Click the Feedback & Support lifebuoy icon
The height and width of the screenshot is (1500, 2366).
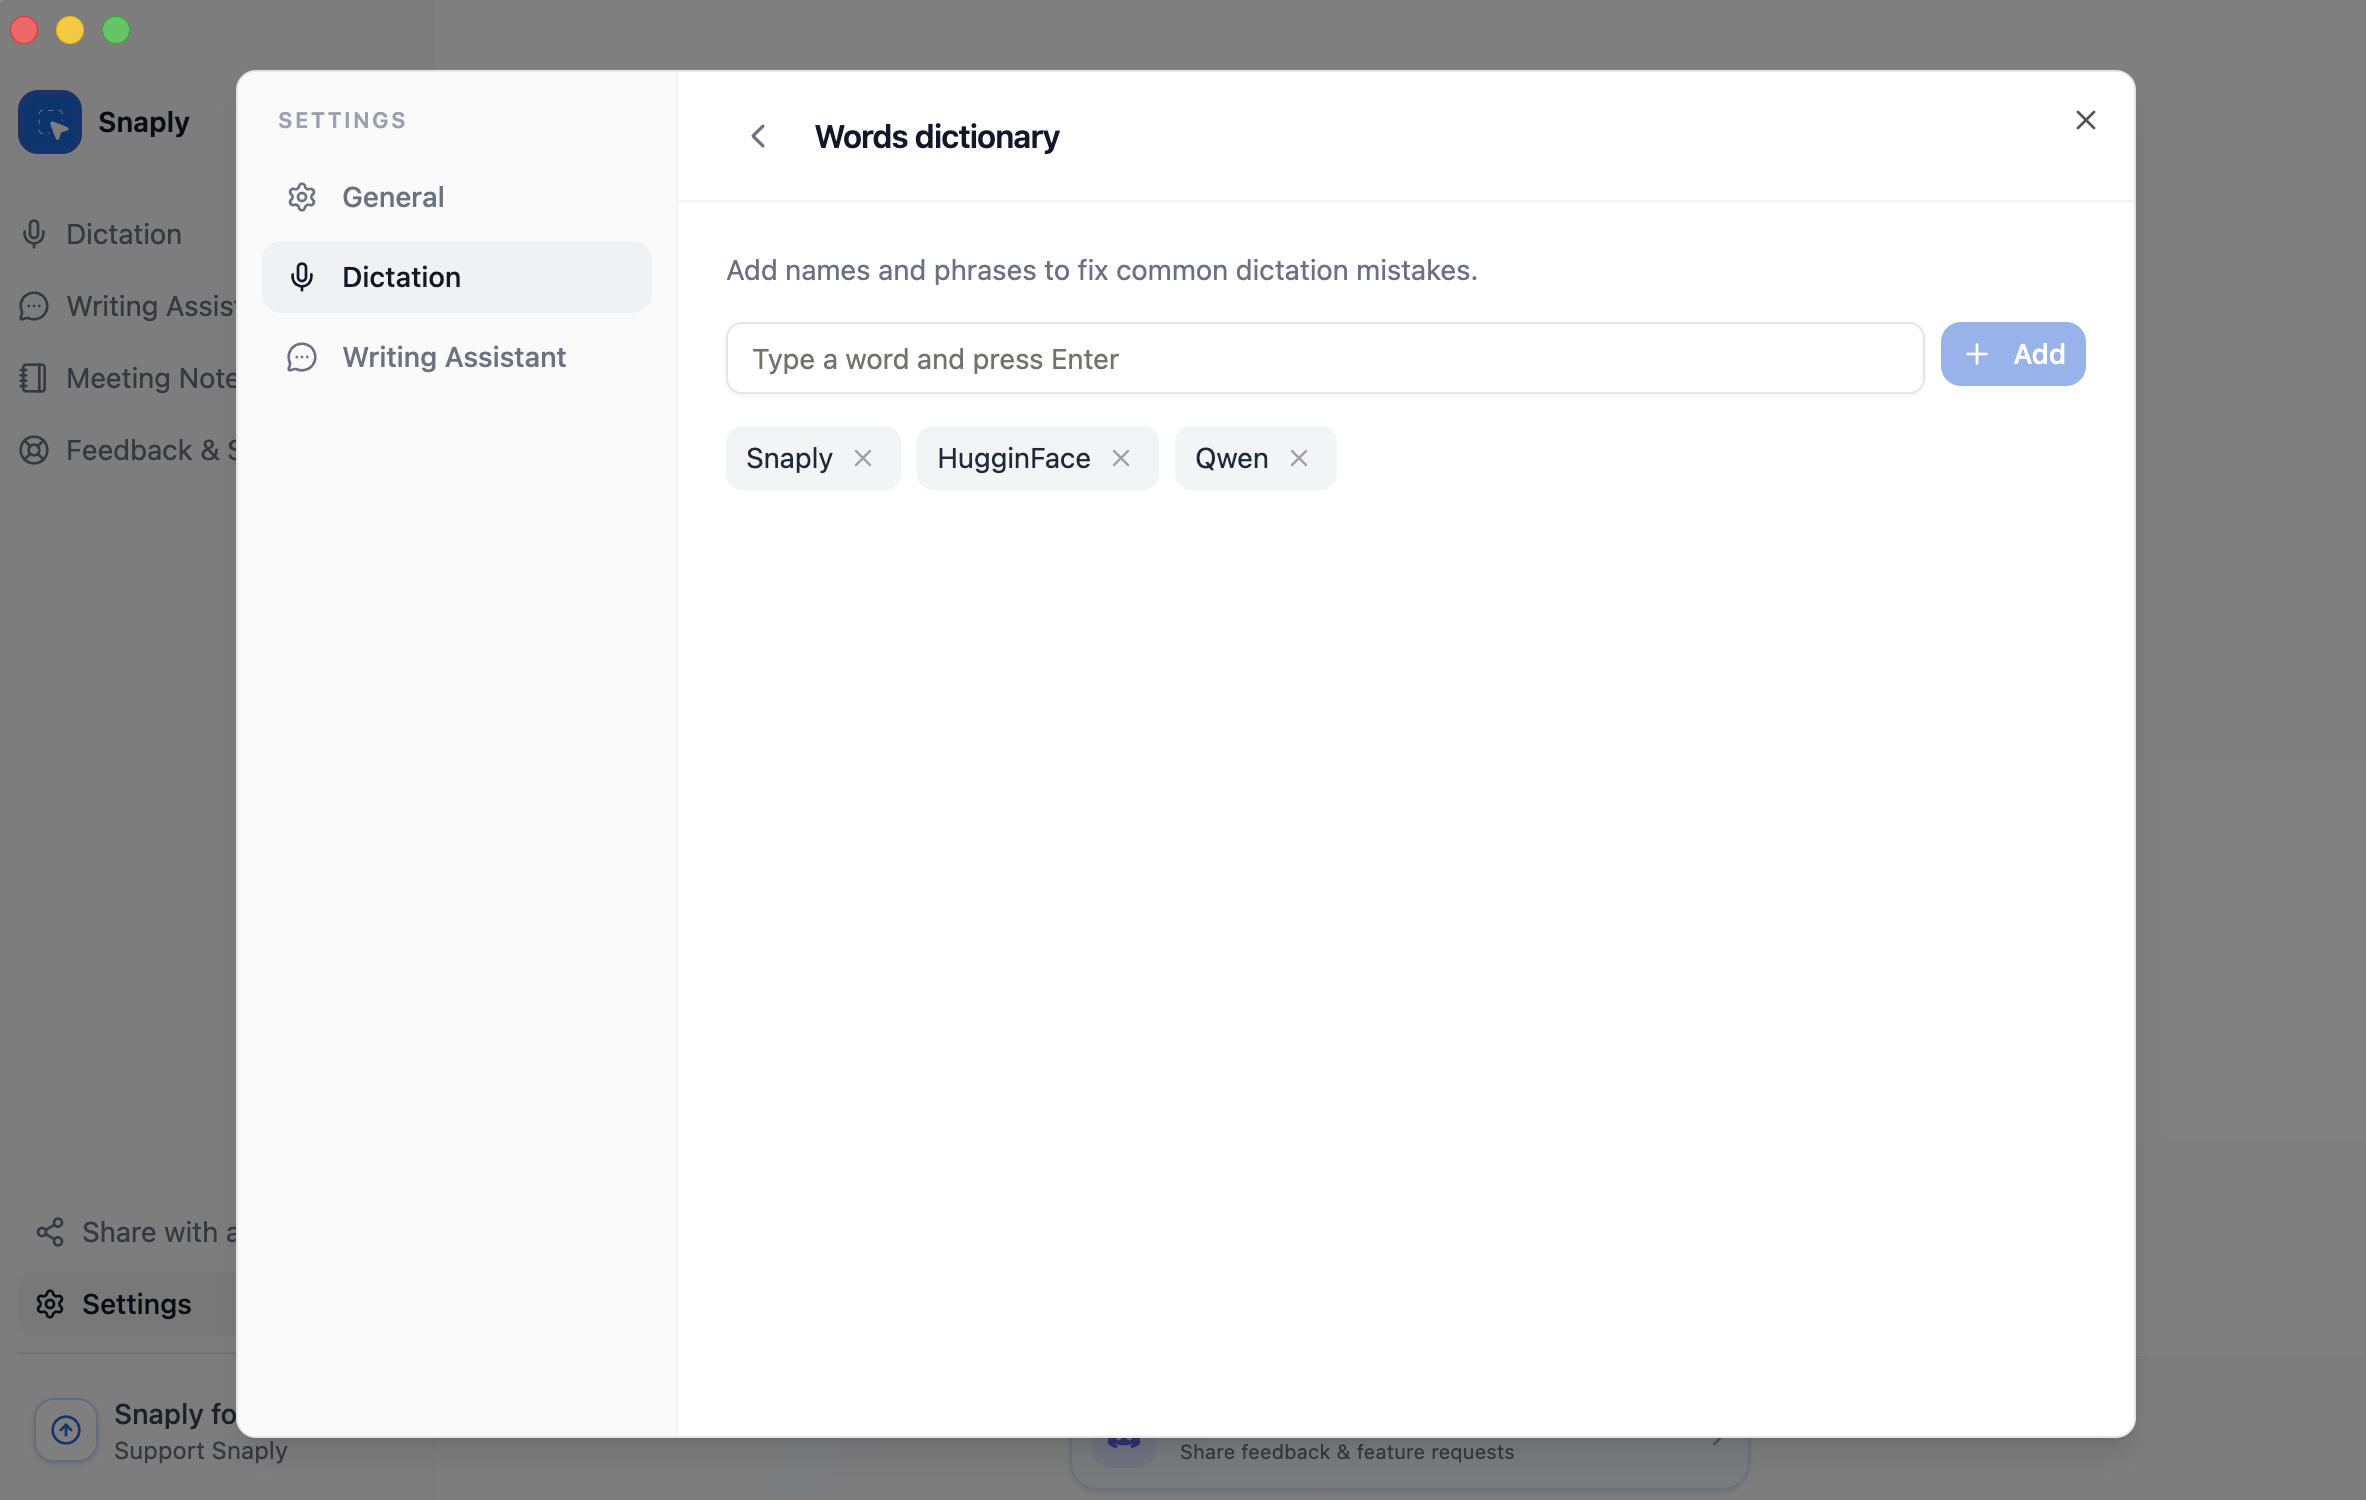[35, 450]
